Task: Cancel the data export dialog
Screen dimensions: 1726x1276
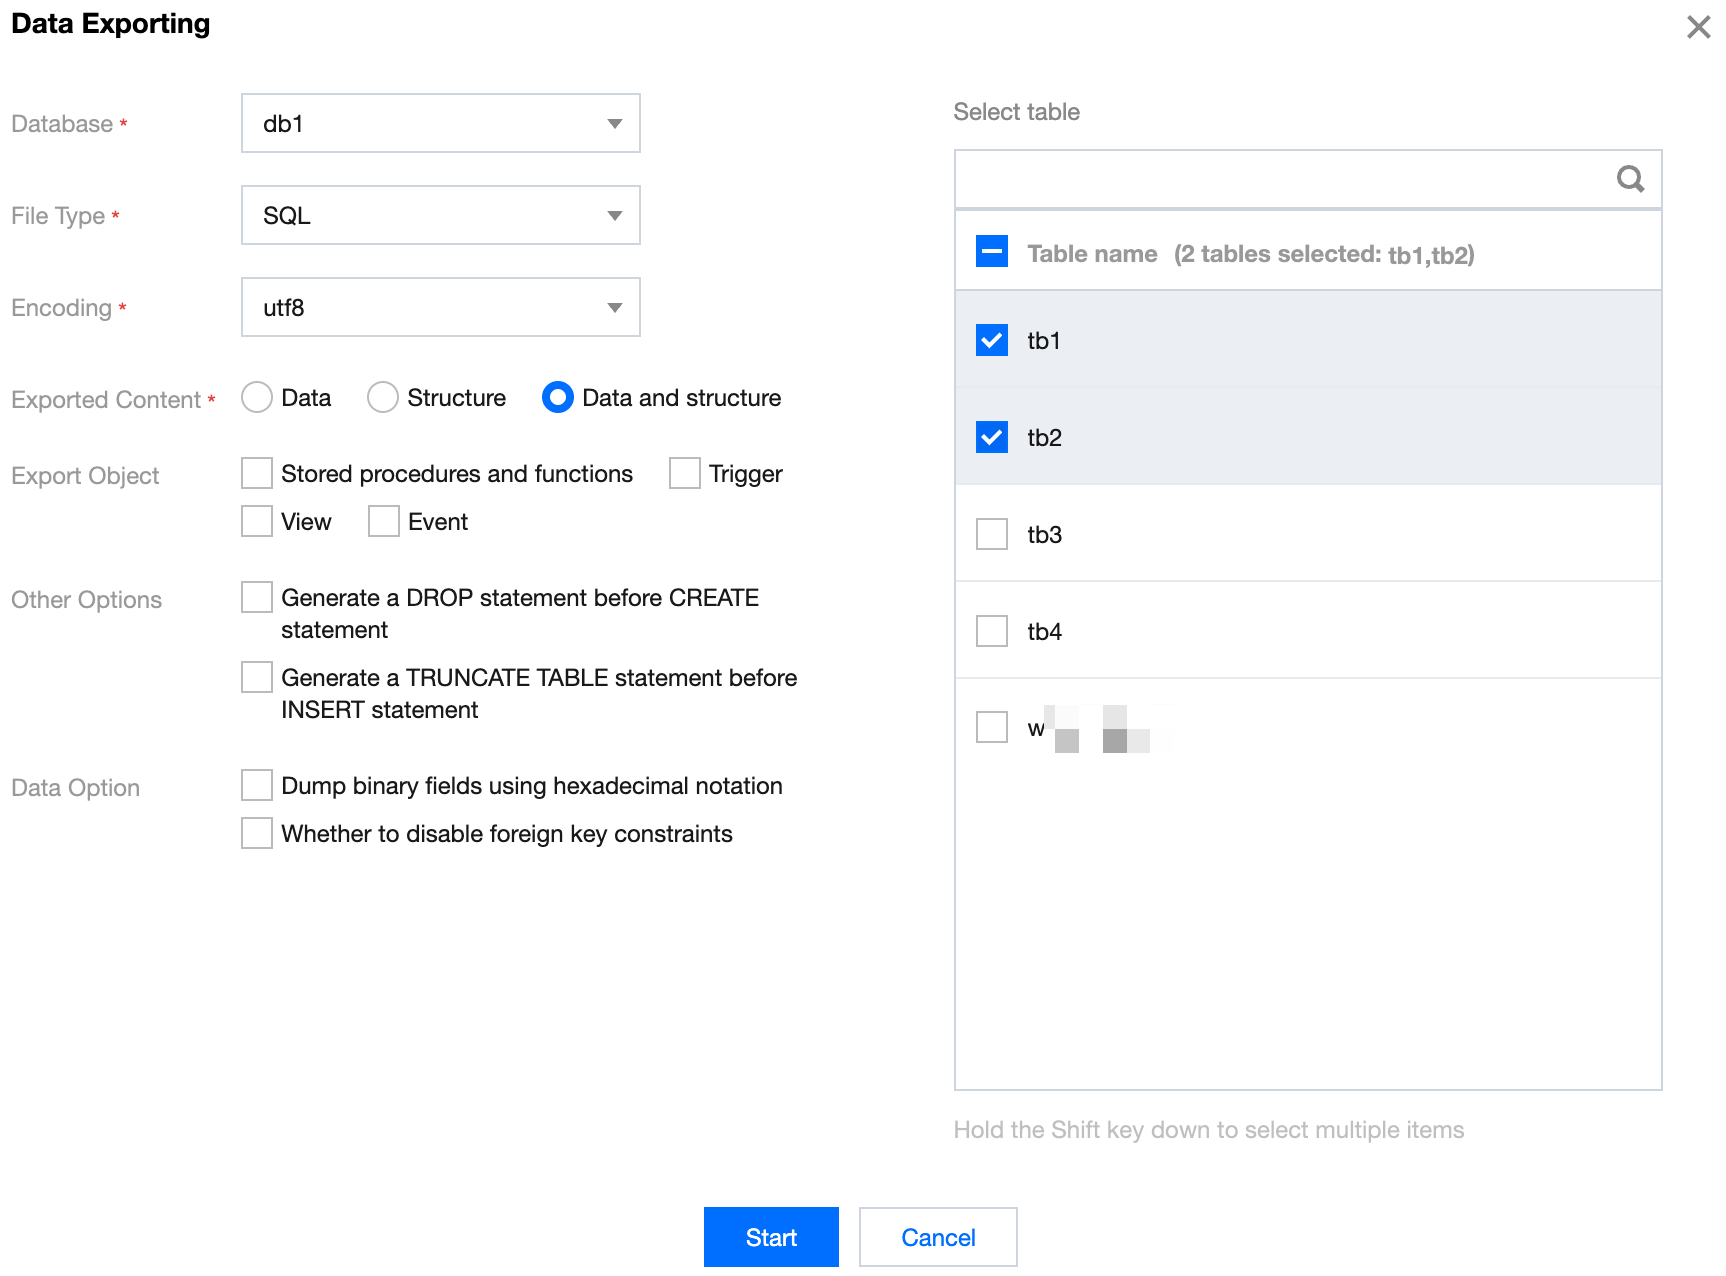Action: 938,1237
